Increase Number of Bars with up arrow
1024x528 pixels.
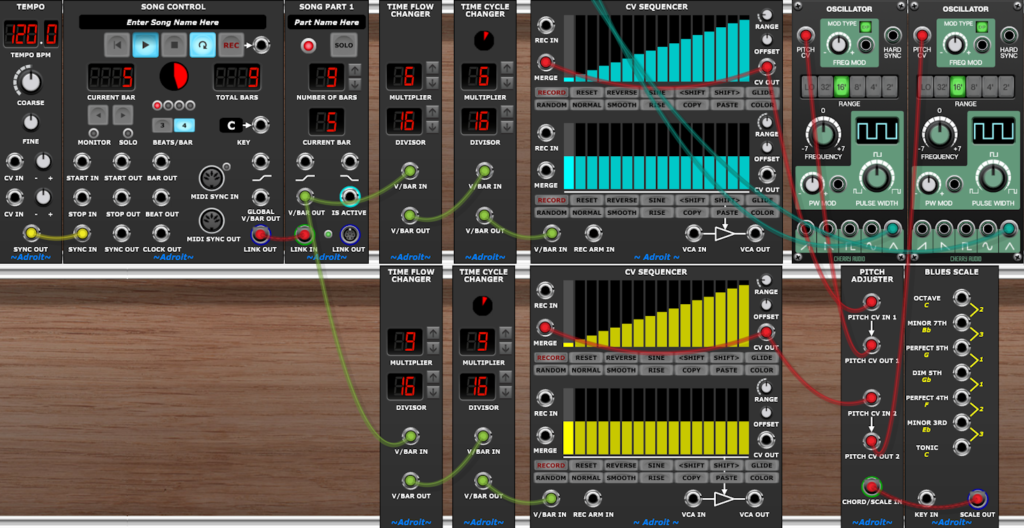tap(355, 70)
